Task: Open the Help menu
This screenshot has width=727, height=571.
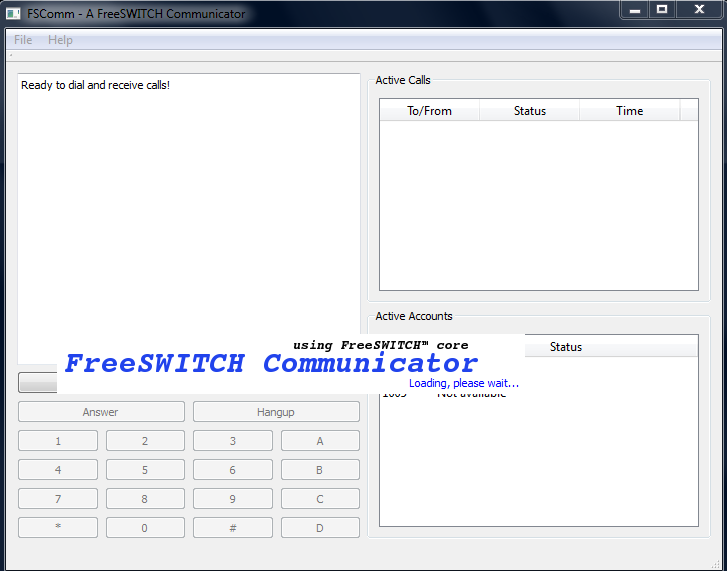Action: 60,40
